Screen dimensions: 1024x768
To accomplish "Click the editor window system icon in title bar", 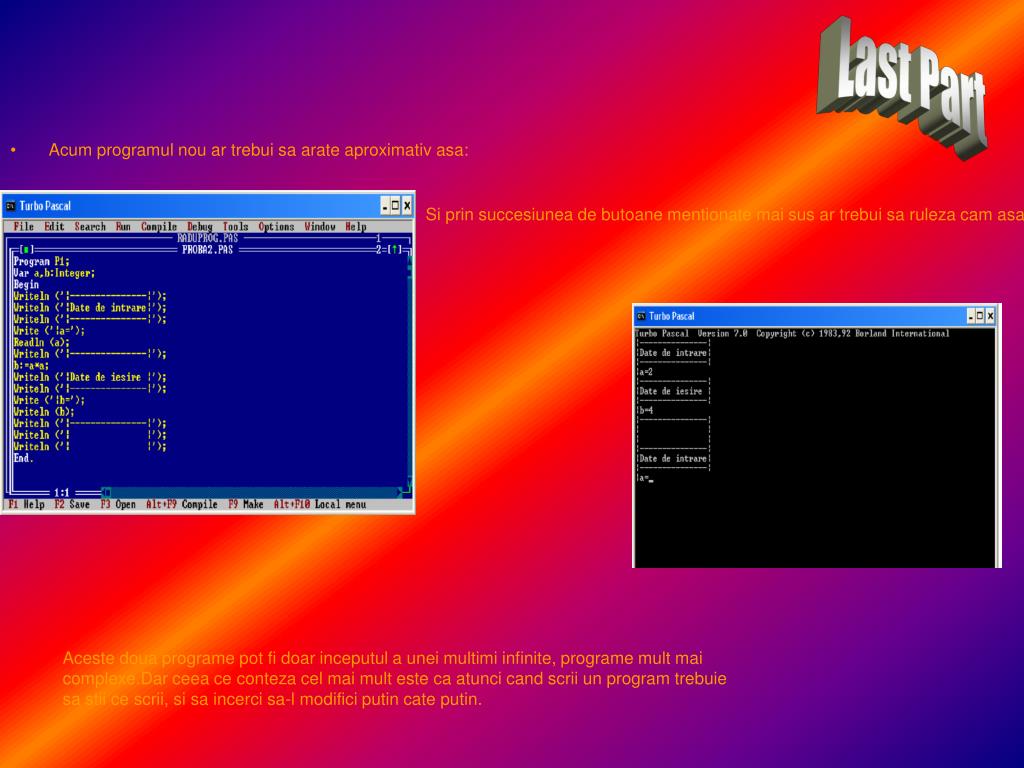I will 10,206.
